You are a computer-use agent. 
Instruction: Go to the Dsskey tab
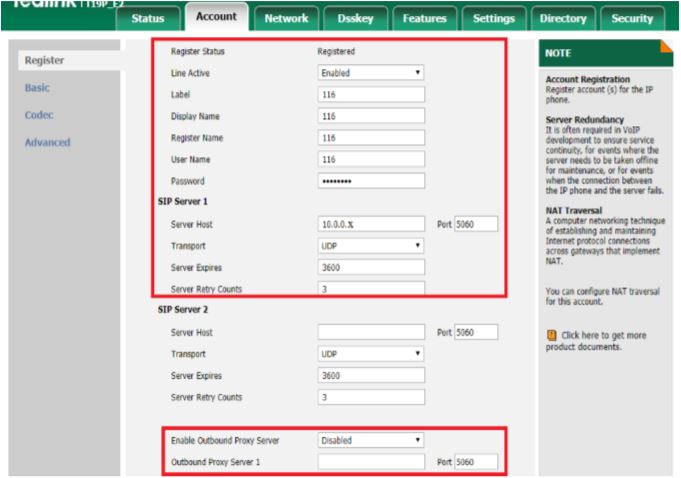[353, 19]
